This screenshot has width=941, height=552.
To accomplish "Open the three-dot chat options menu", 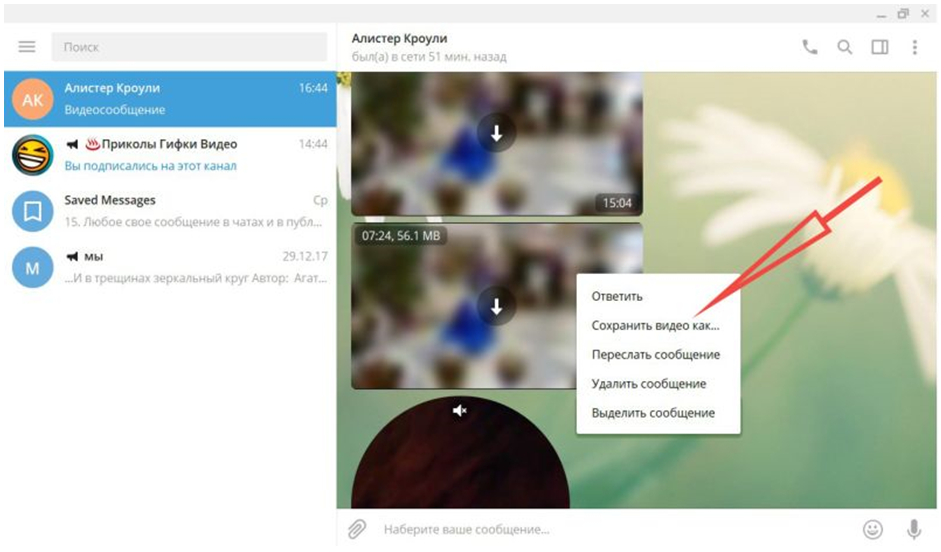I will coord(915,47).
